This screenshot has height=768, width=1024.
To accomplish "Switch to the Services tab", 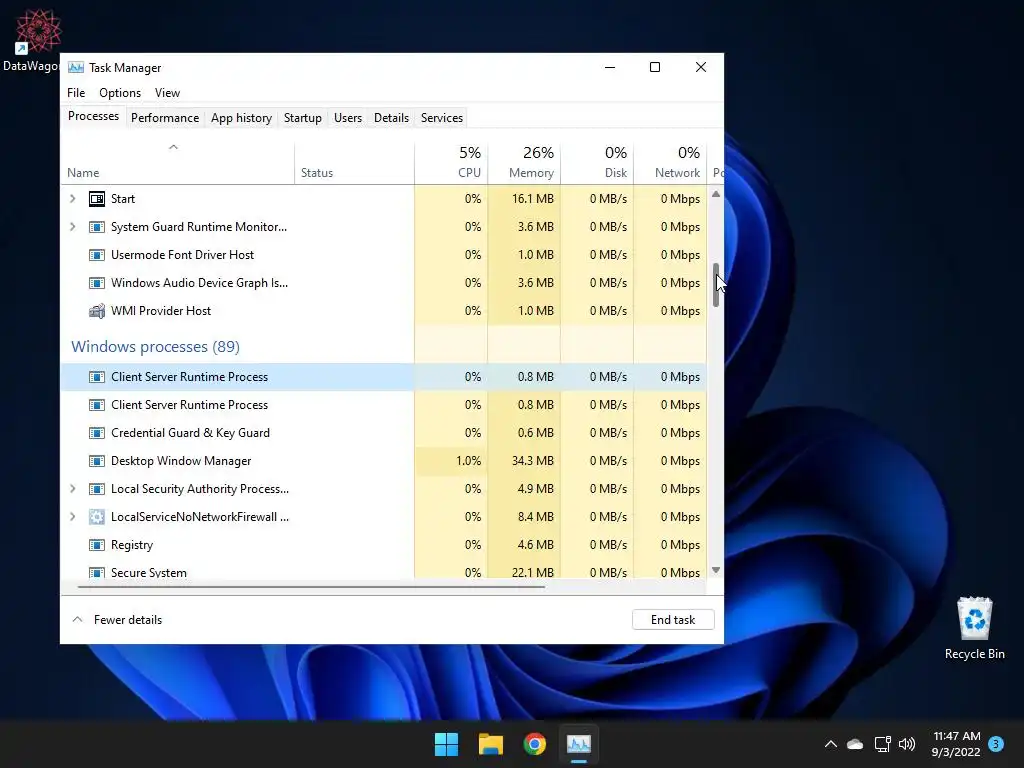I will [441, 118].
